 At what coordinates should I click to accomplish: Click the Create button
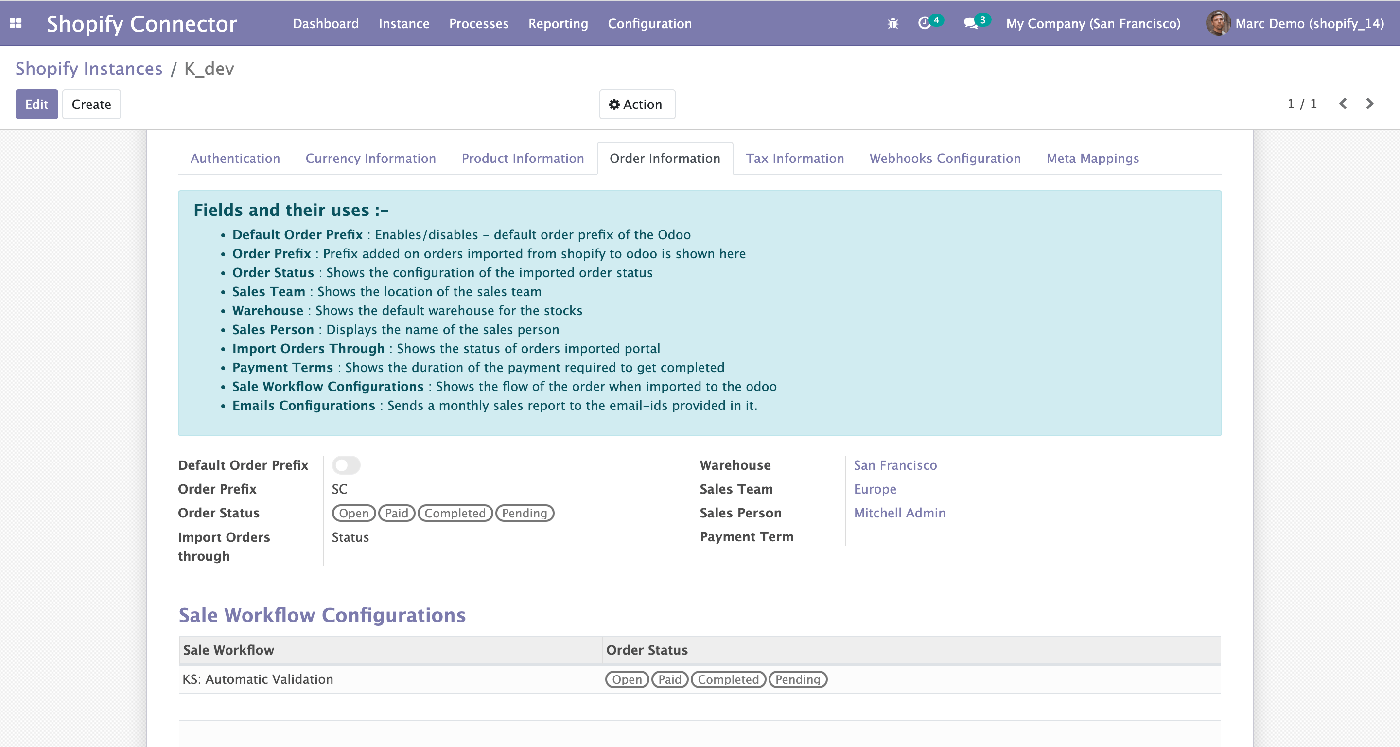tap(91, 104)
